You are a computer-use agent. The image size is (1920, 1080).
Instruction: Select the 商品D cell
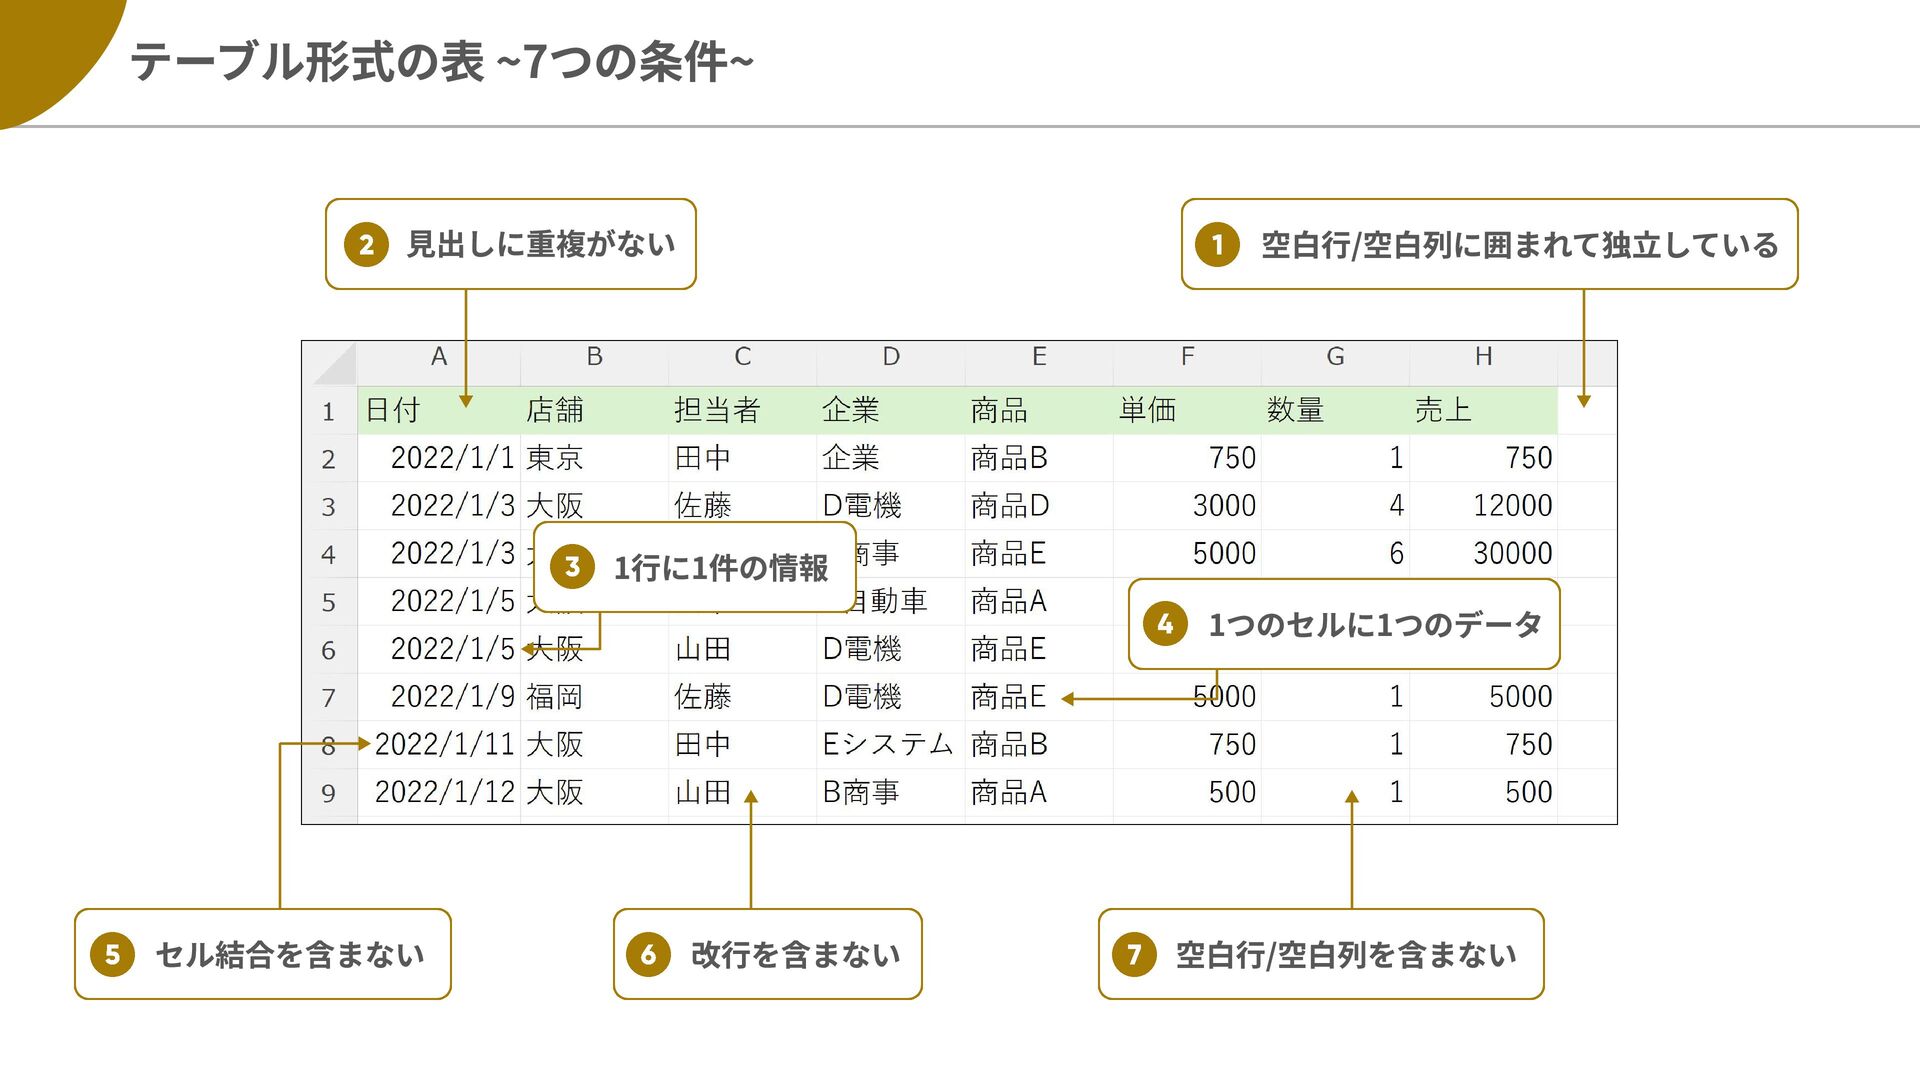click(x=1039, y=506)
